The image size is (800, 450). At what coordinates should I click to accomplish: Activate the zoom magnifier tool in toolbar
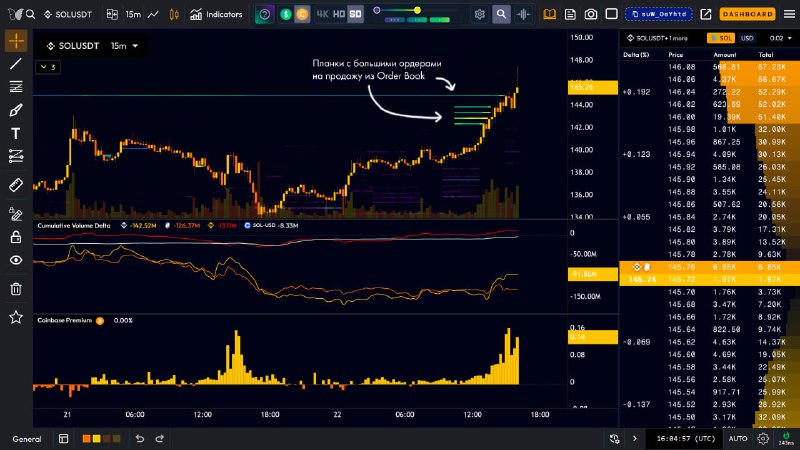pos(501,14)
